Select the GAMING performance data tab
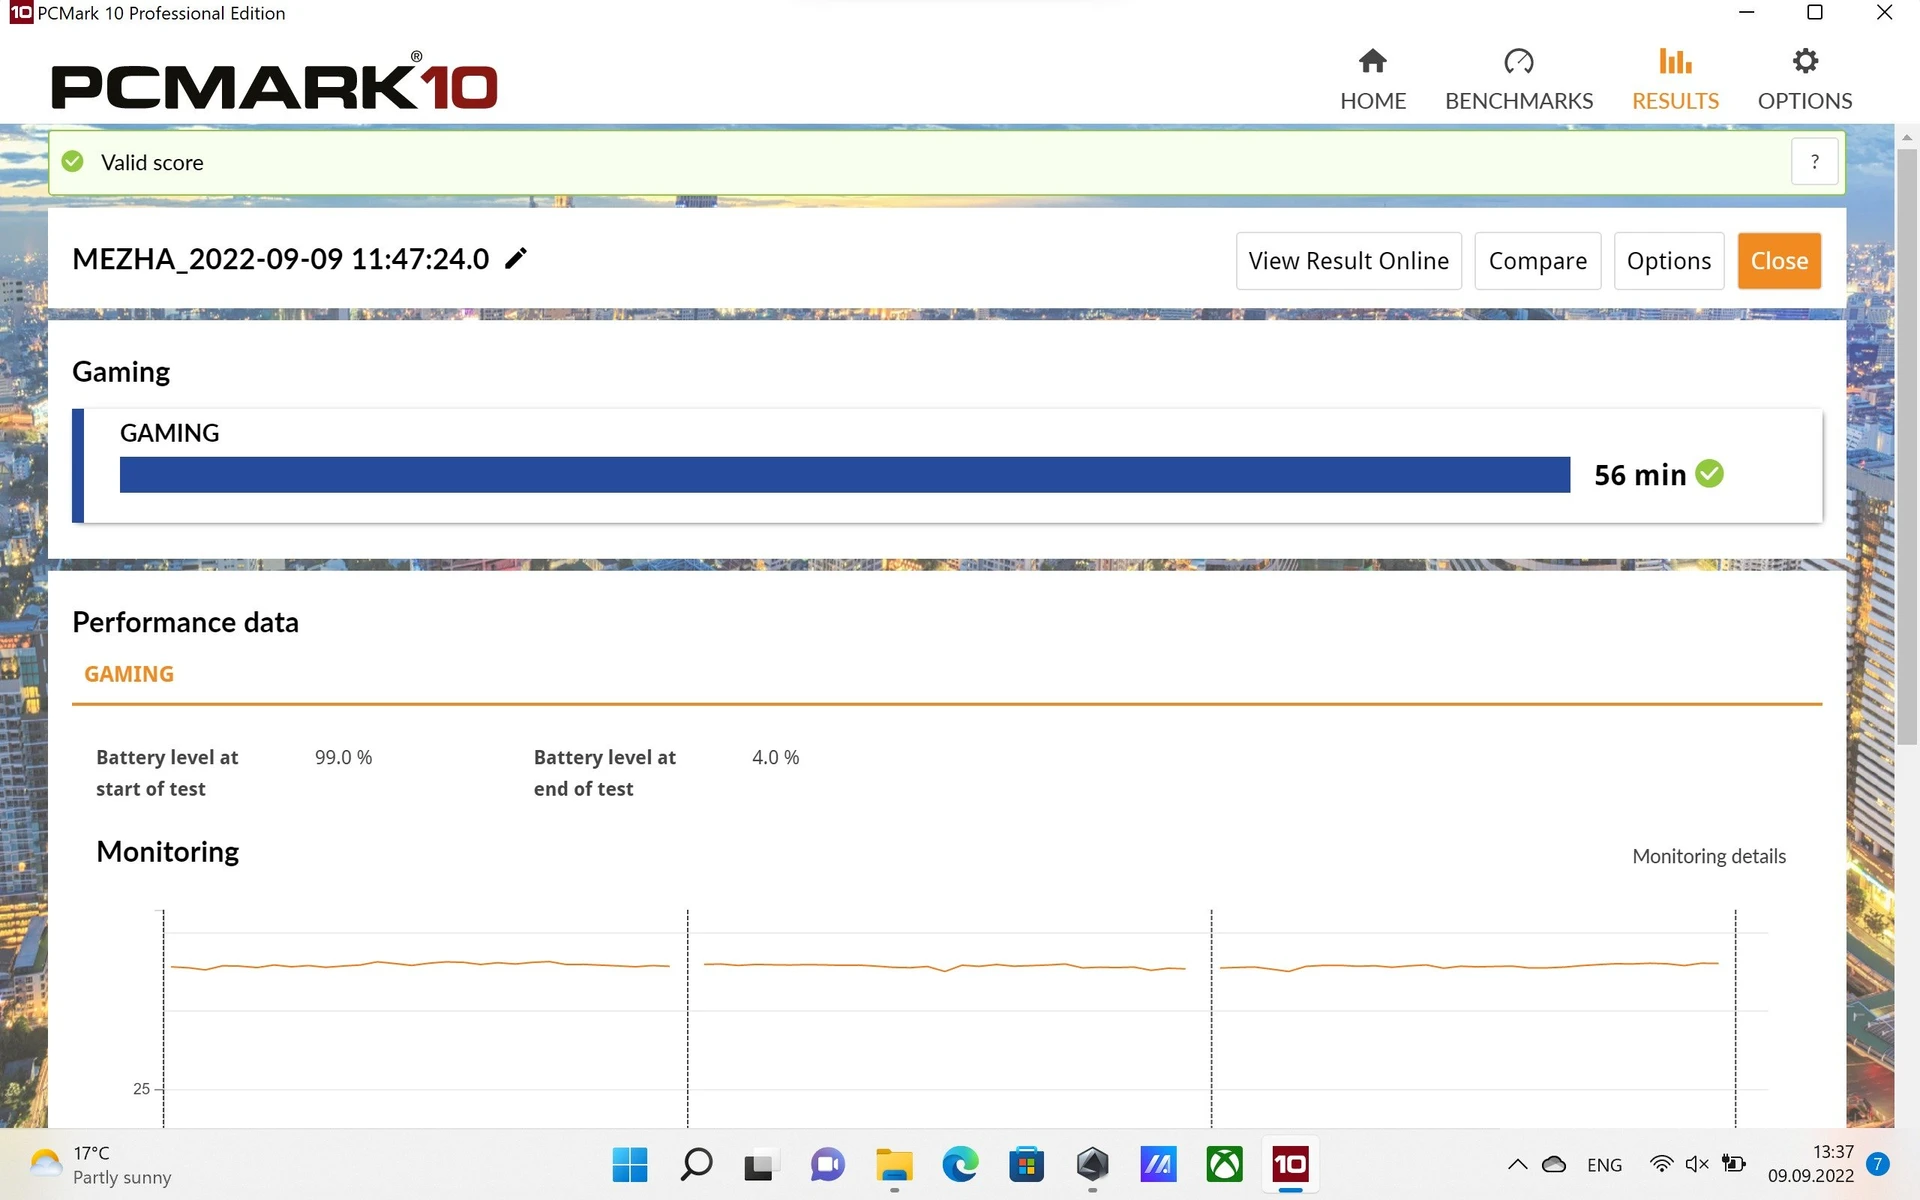 pyautogui.click(x=129, y=674)
